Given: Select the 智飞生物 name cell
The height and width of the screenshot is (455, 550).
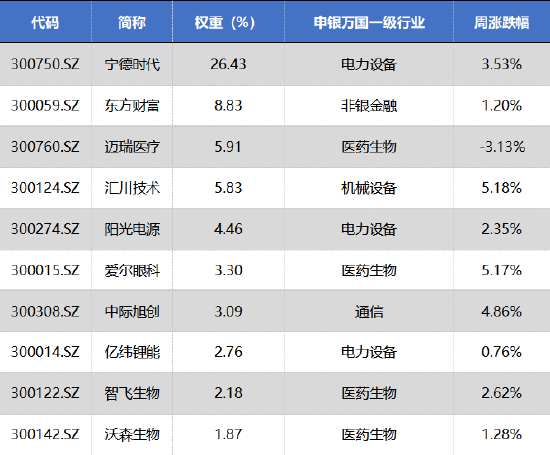Looking at the screenshot, I should [132, 393].
